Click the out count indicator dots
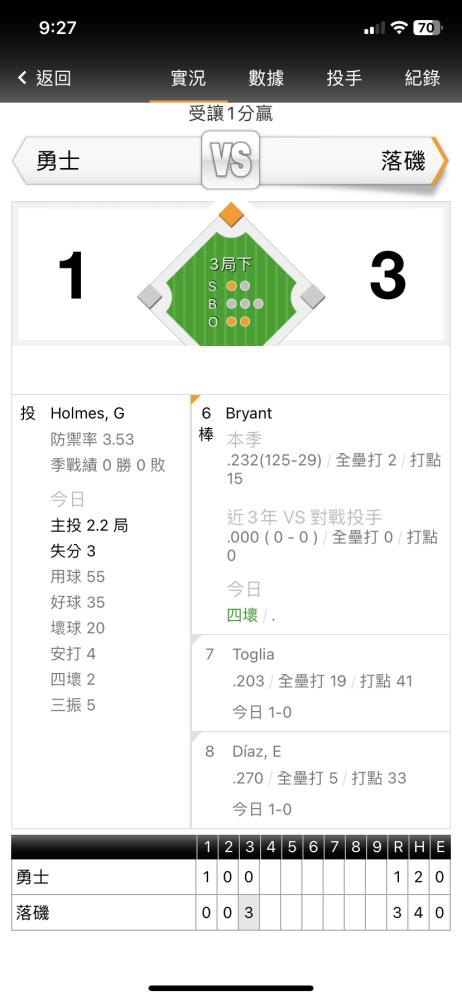This screenshot has height=1000, width=462. point(238,321)
